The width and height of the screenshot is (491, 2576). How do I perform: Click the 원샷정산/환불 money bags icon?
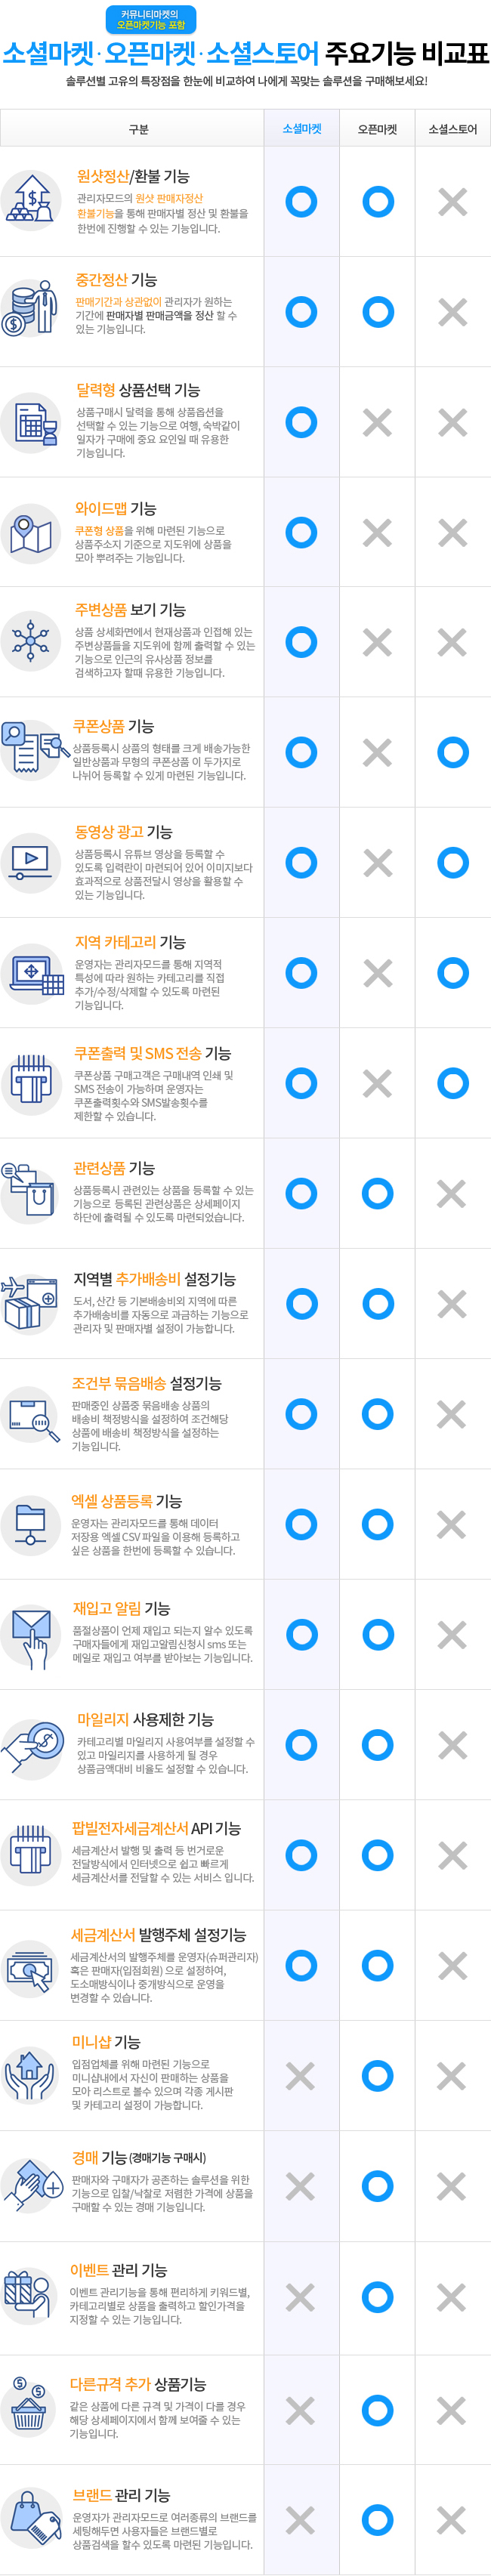pos(31,201)
